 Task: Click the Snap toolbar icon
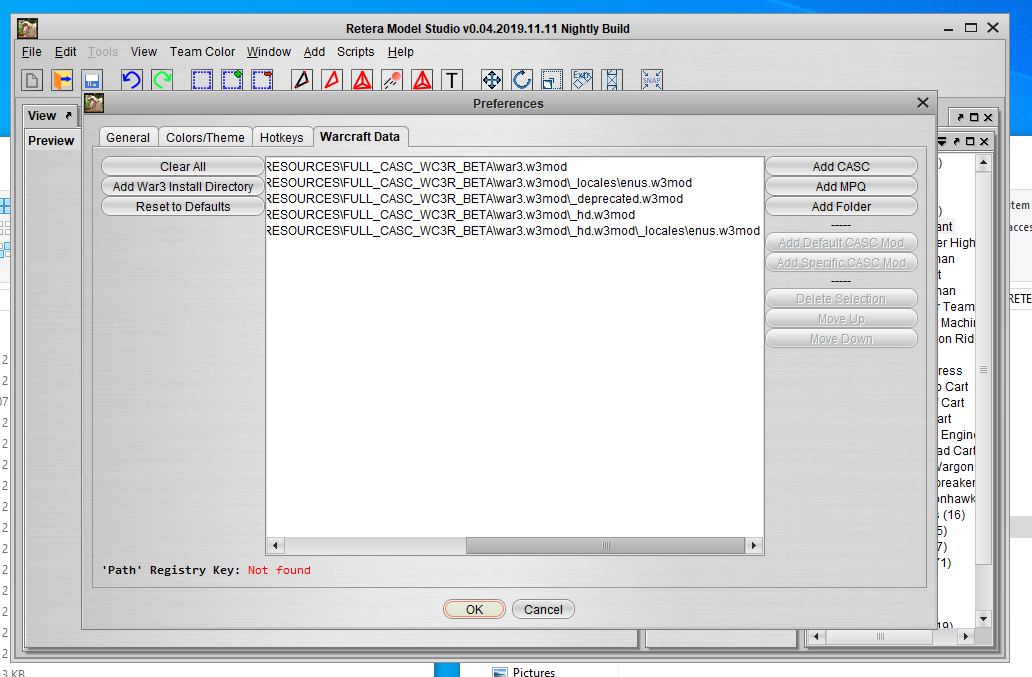click(x=652, y=80)
